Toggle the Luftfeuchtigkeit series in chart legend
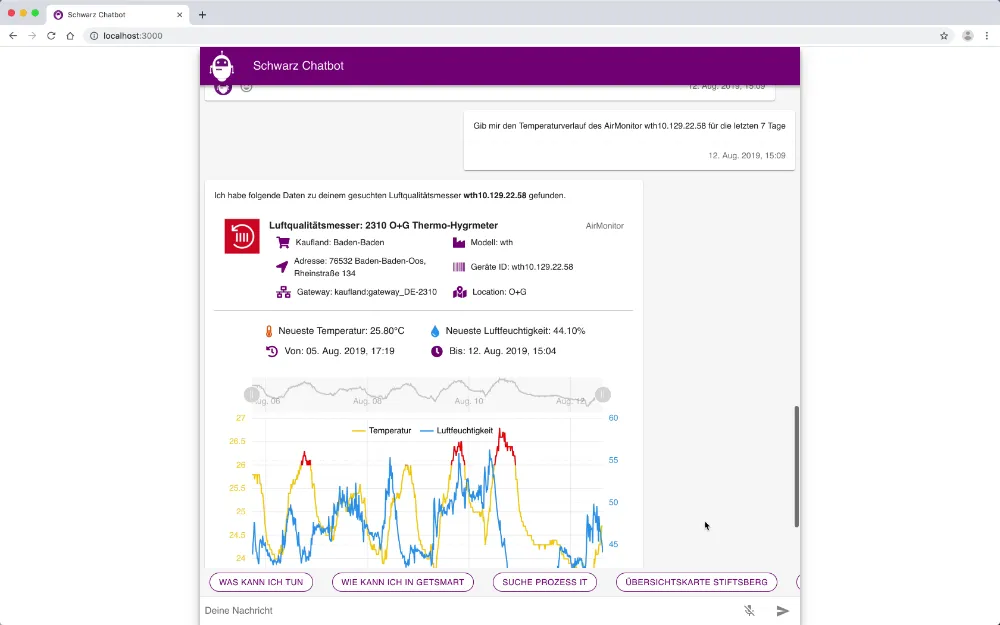 [x=457, y=430]
